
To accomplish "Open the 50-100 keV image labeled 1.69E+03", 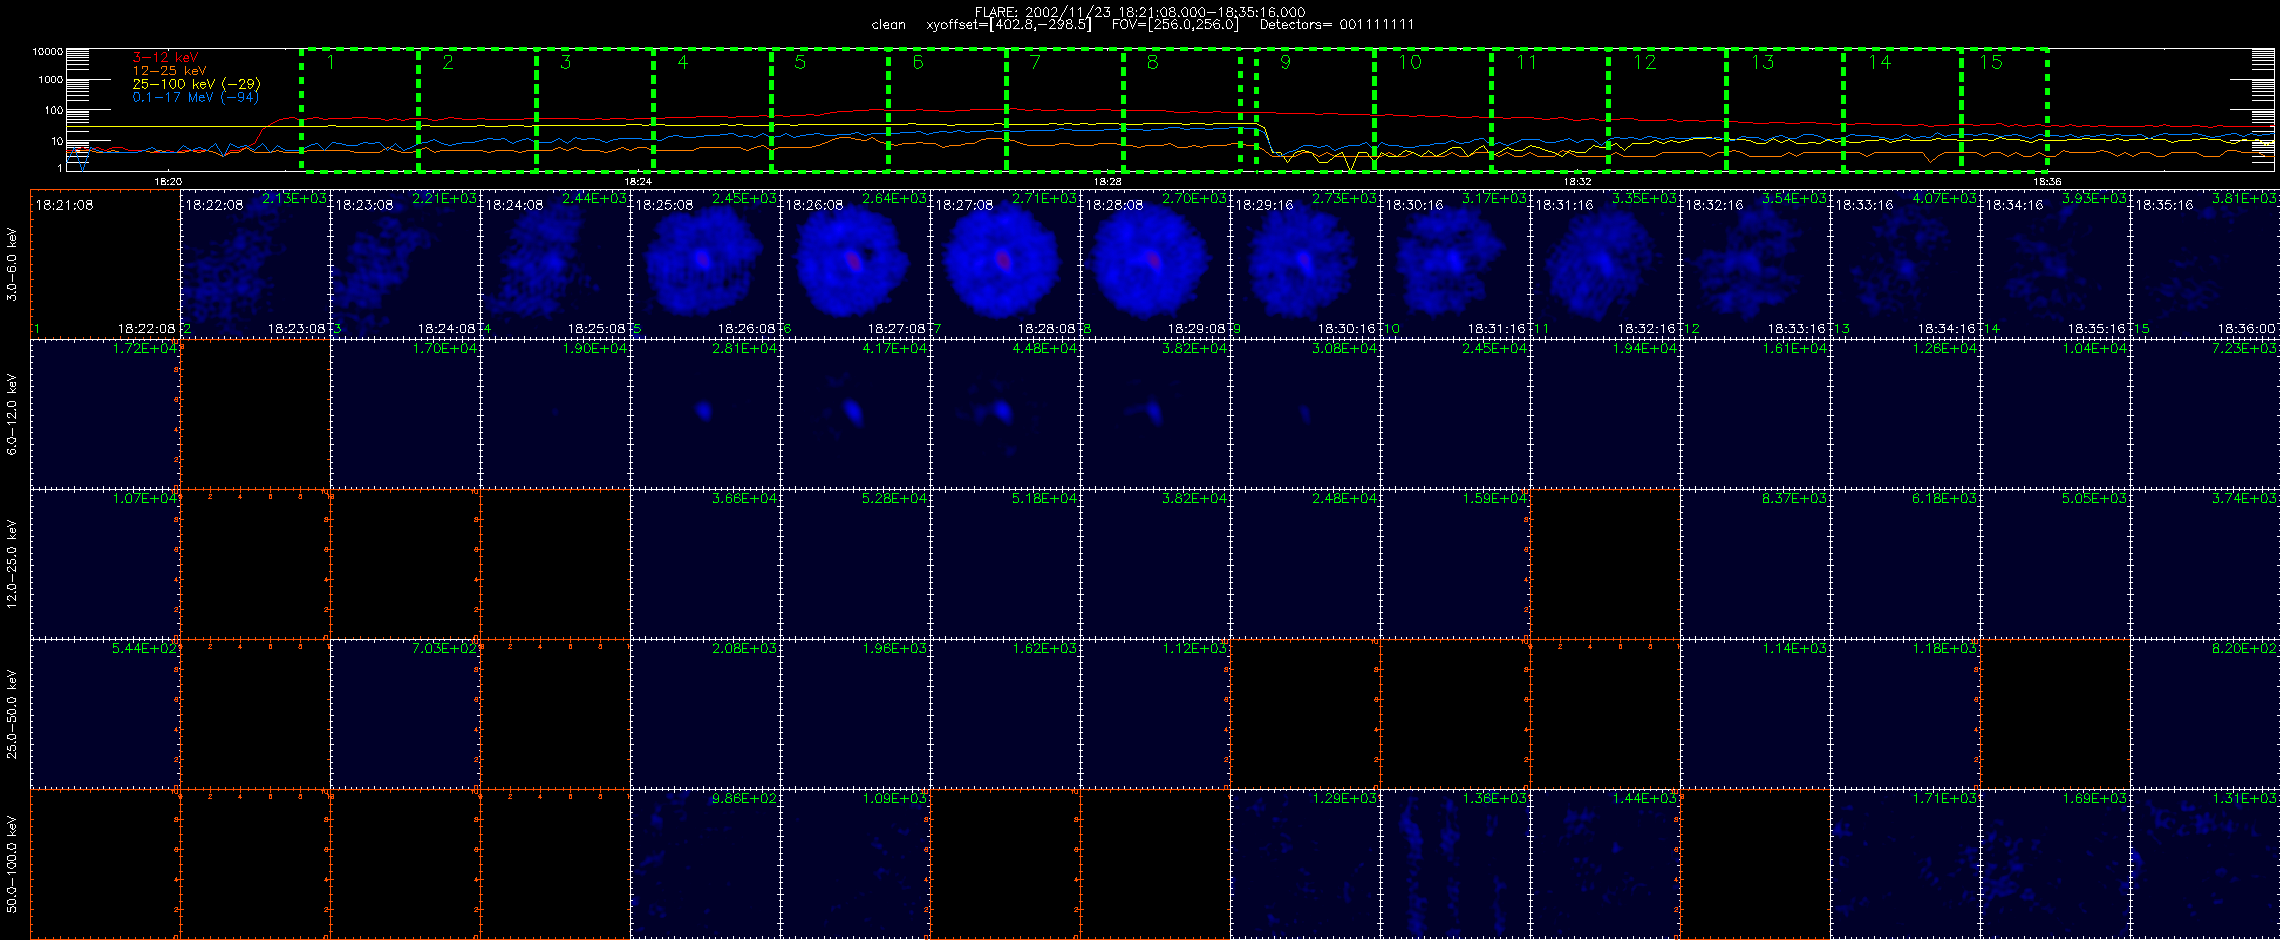I will pos(2055,864).
